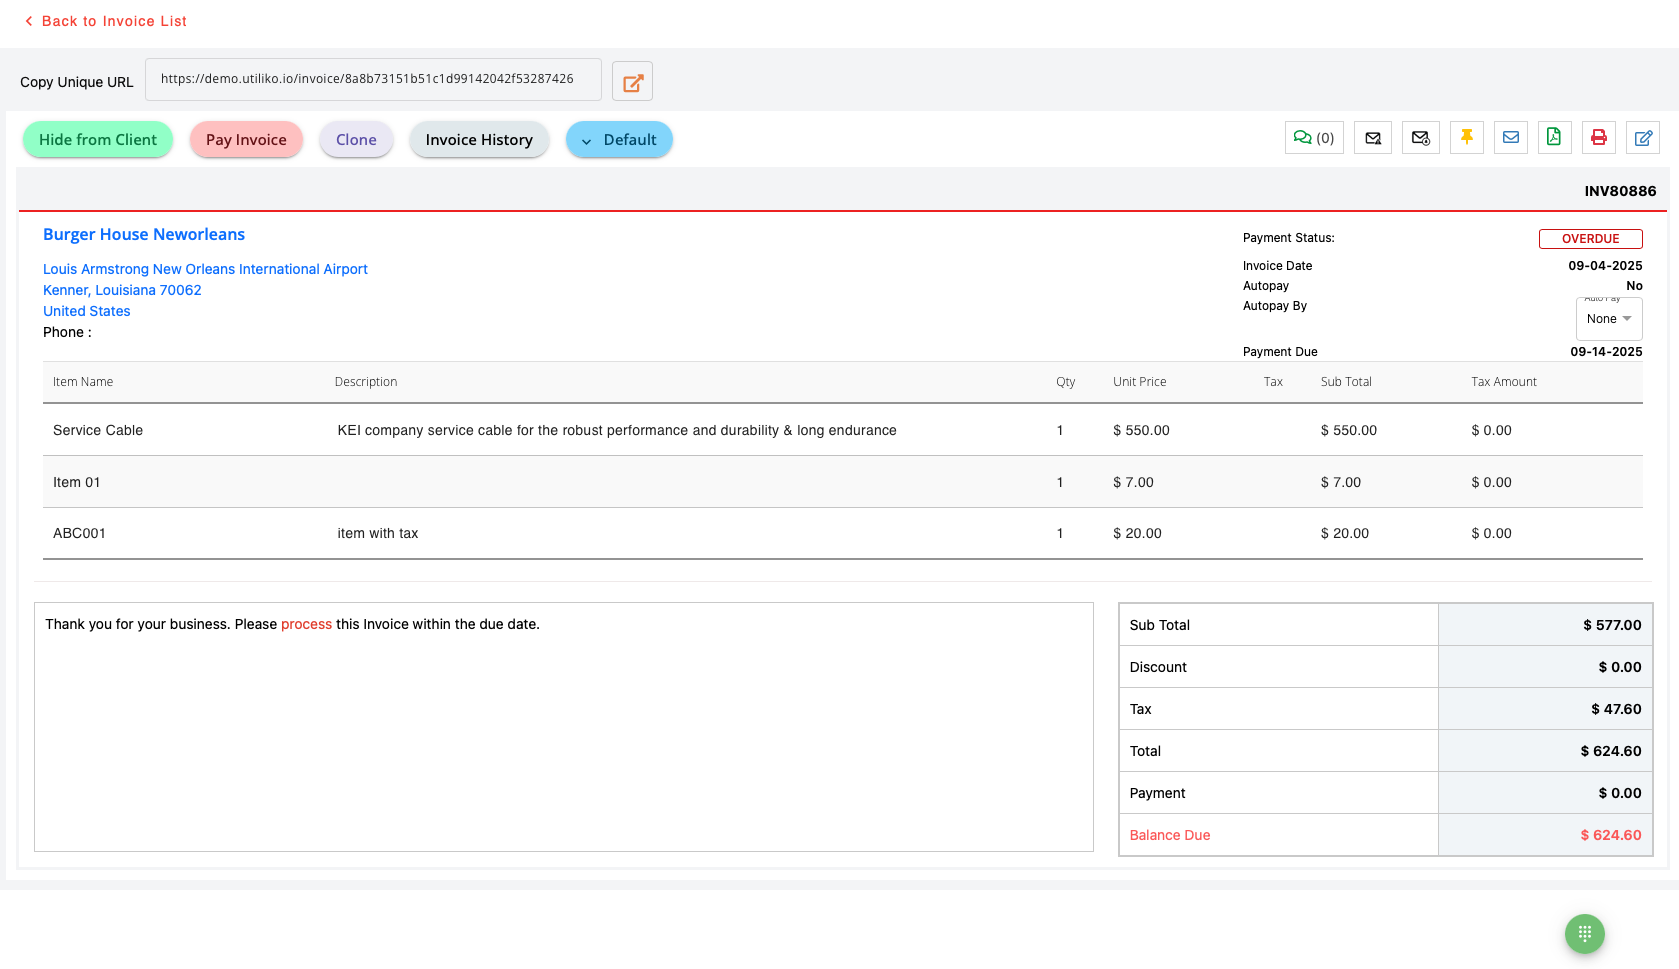Click the envelope with warning triangle icon
1679x969 pixels.
coord(1372,138)
